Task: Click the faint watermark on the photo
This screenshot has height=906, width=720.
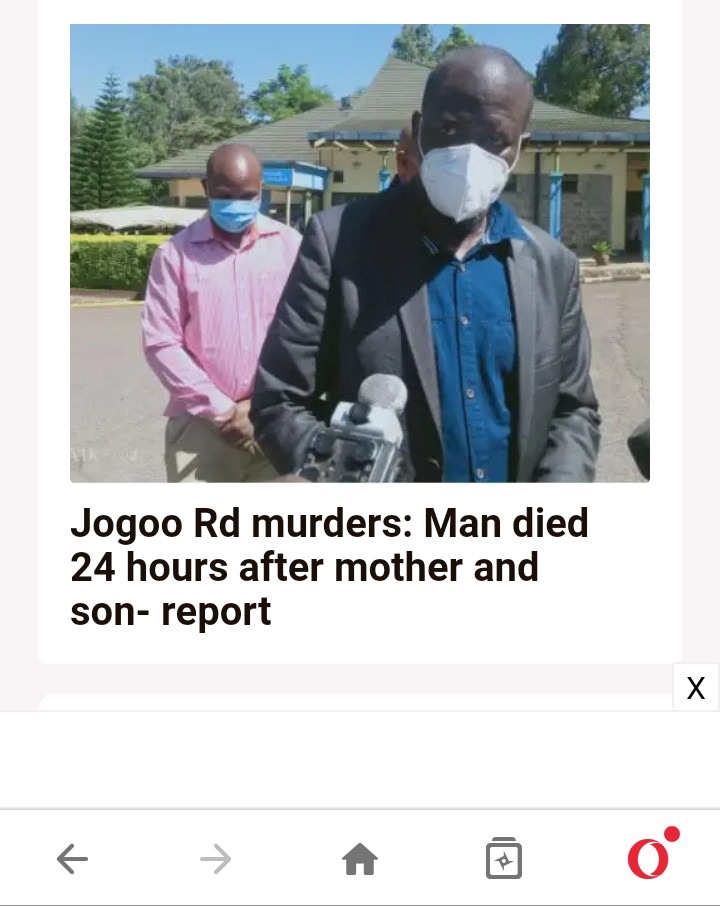Action: 104,454
